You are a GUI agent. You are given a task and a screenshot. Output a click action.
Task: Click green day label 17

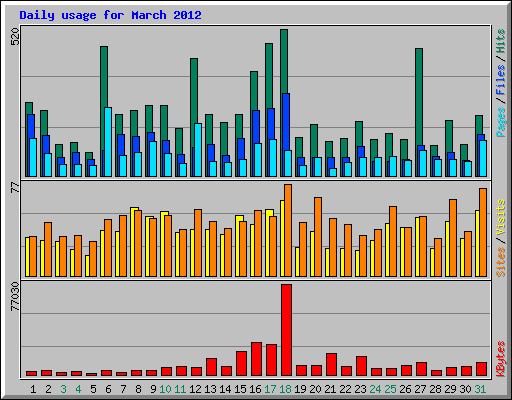[x=270, y=389]
